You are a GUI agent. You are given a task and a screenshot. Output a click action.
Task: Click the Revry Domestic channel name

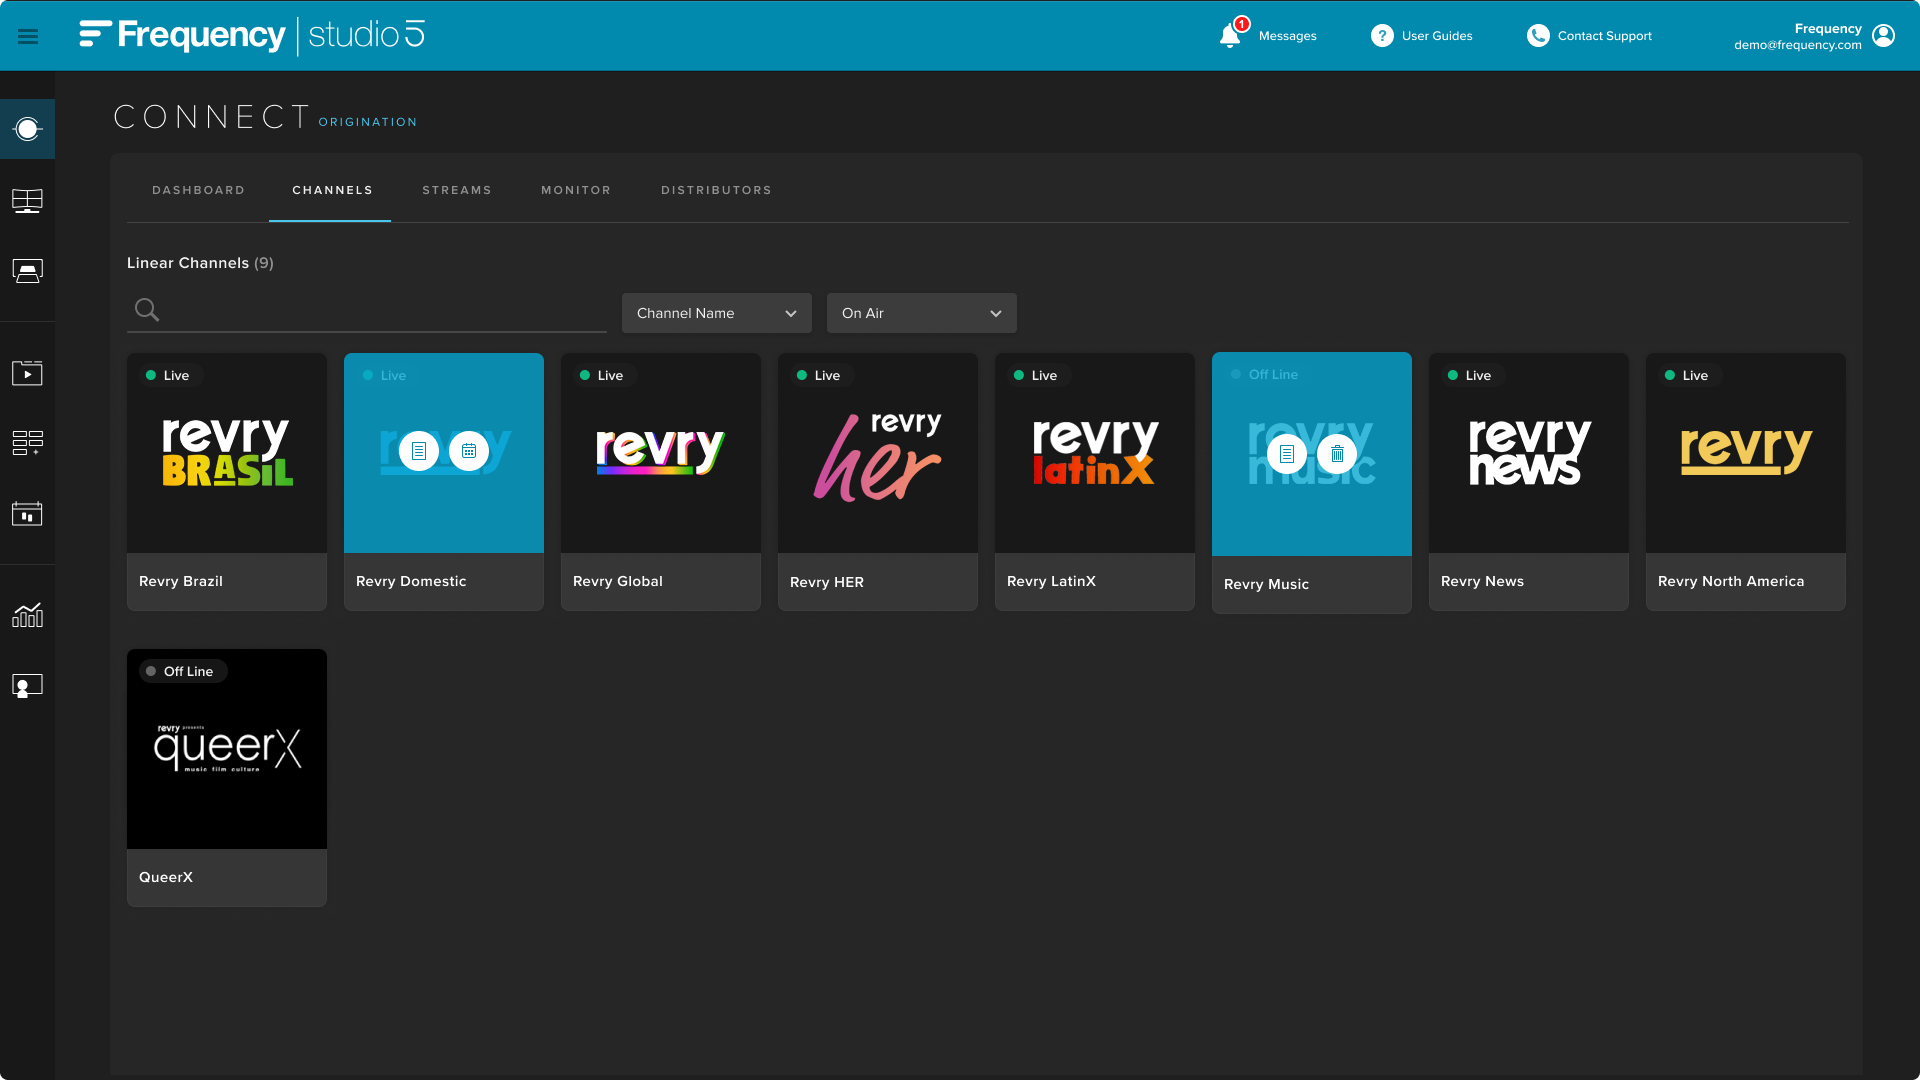[411, 582]
